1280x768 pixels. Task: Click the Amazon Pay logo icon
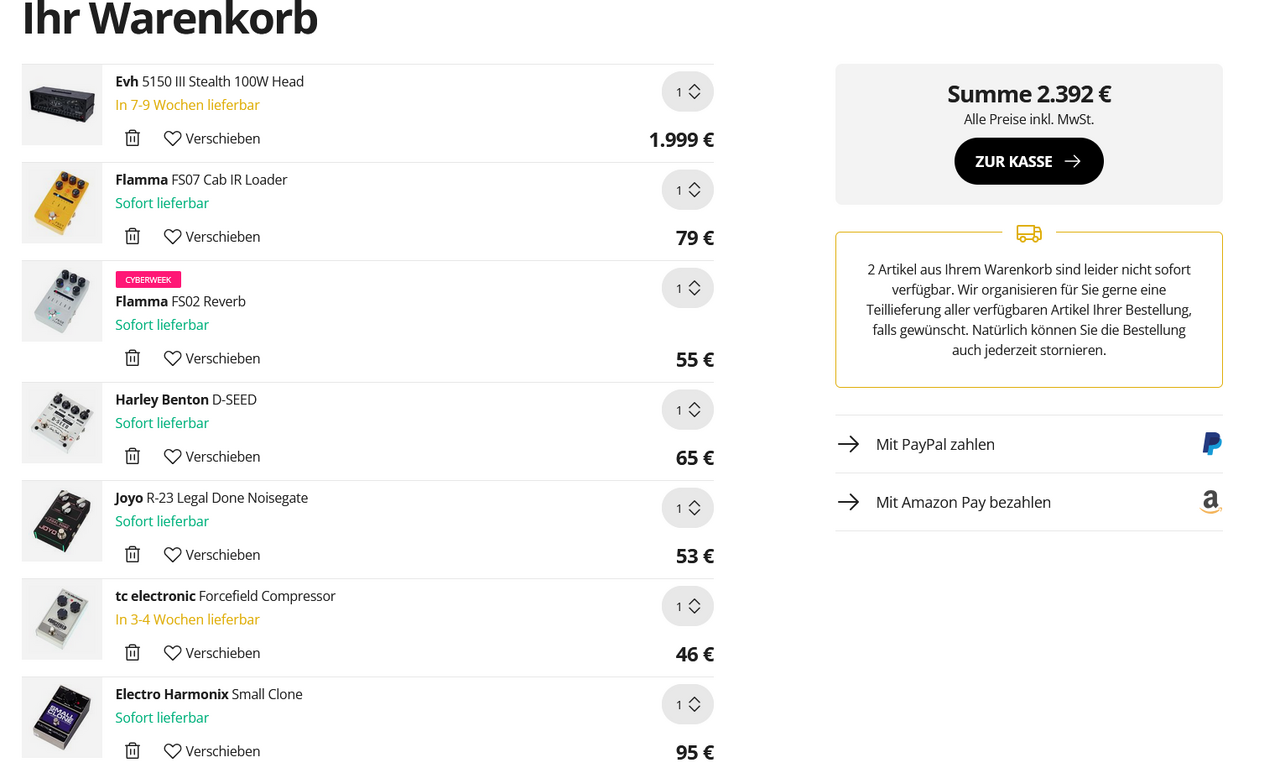(x=1211, y=502)
